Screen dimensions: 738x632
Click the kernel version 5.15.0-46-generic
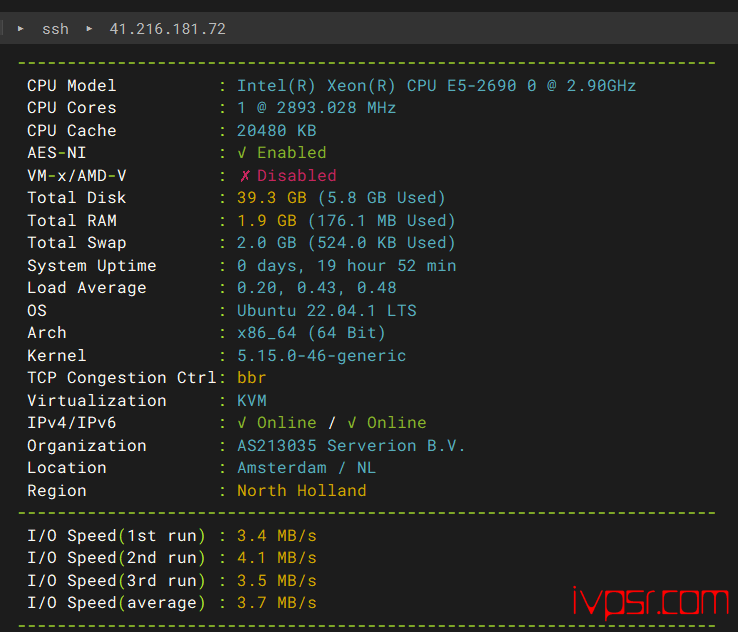click(x=321, y=356)
